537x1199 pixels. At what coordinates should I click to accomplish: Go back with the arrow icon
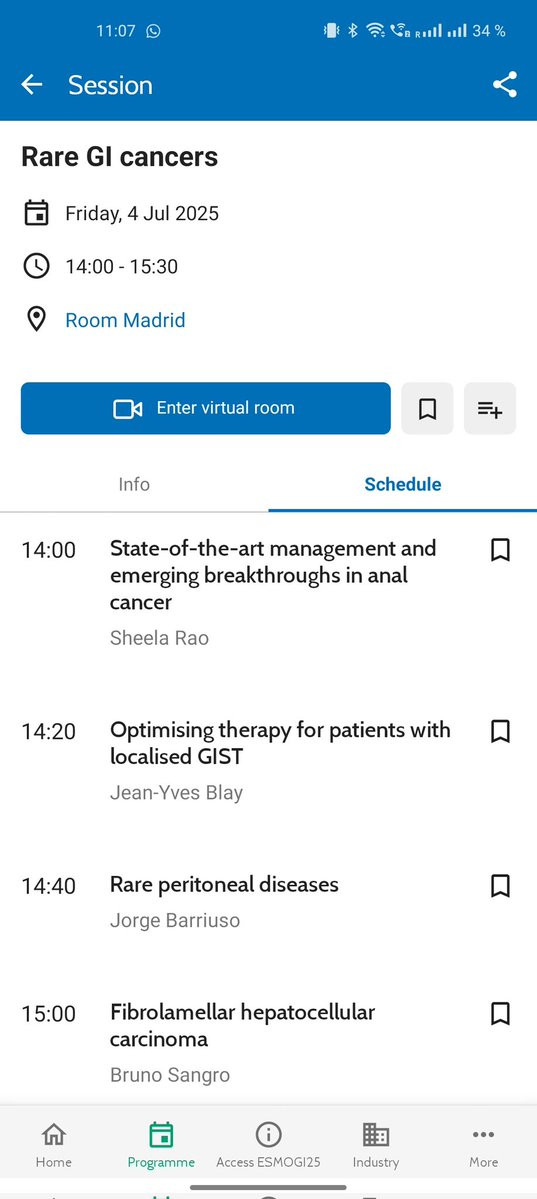31,85
